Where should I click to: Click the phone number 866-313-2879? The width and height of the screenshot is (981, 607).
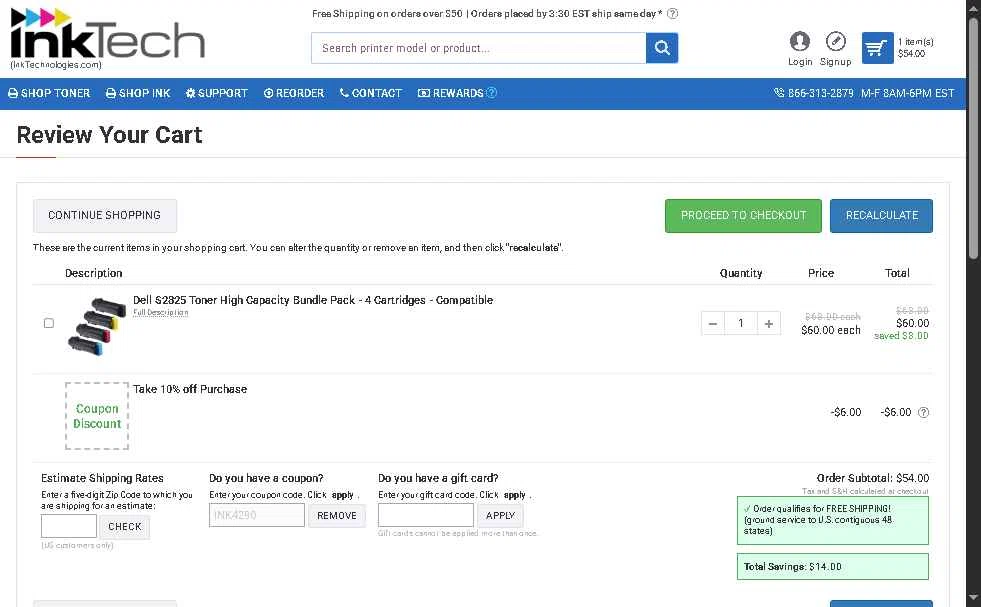coord(820,93)
